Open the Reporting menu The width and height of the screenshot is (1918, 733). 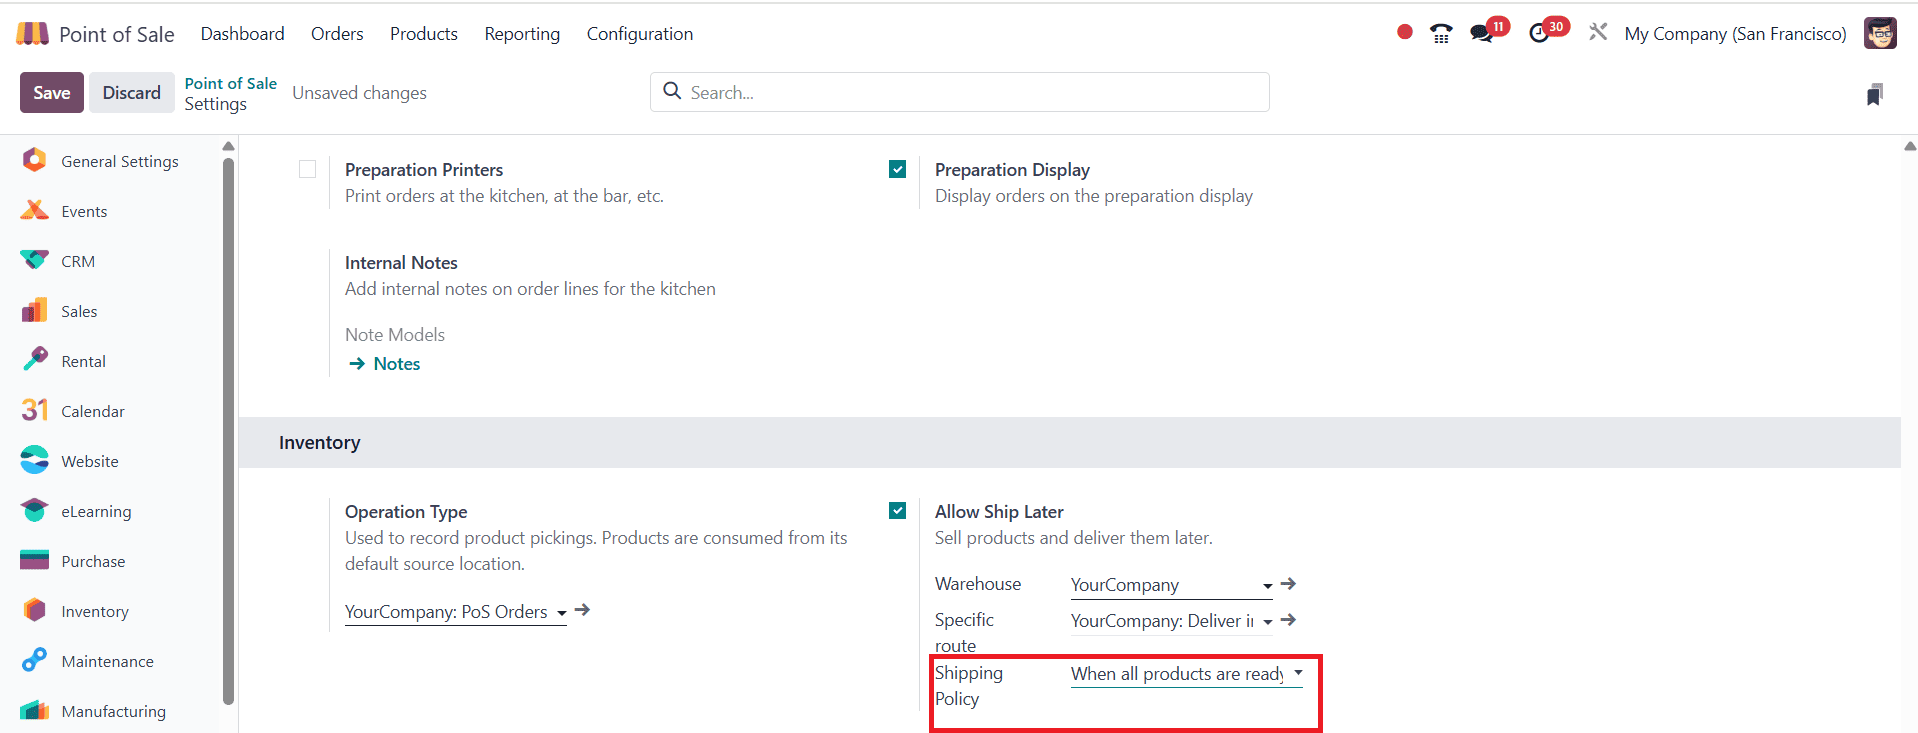coord(522,34)
